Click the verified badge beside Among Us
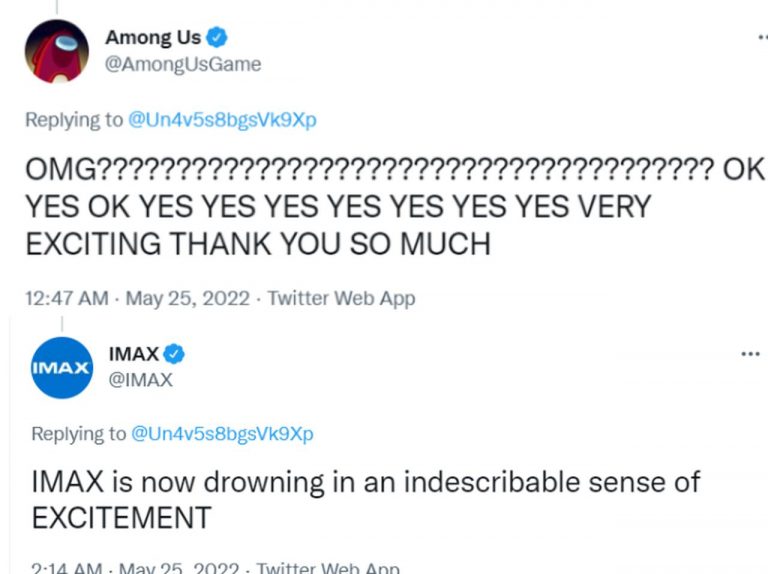768x574 pixels. (218, 38)
